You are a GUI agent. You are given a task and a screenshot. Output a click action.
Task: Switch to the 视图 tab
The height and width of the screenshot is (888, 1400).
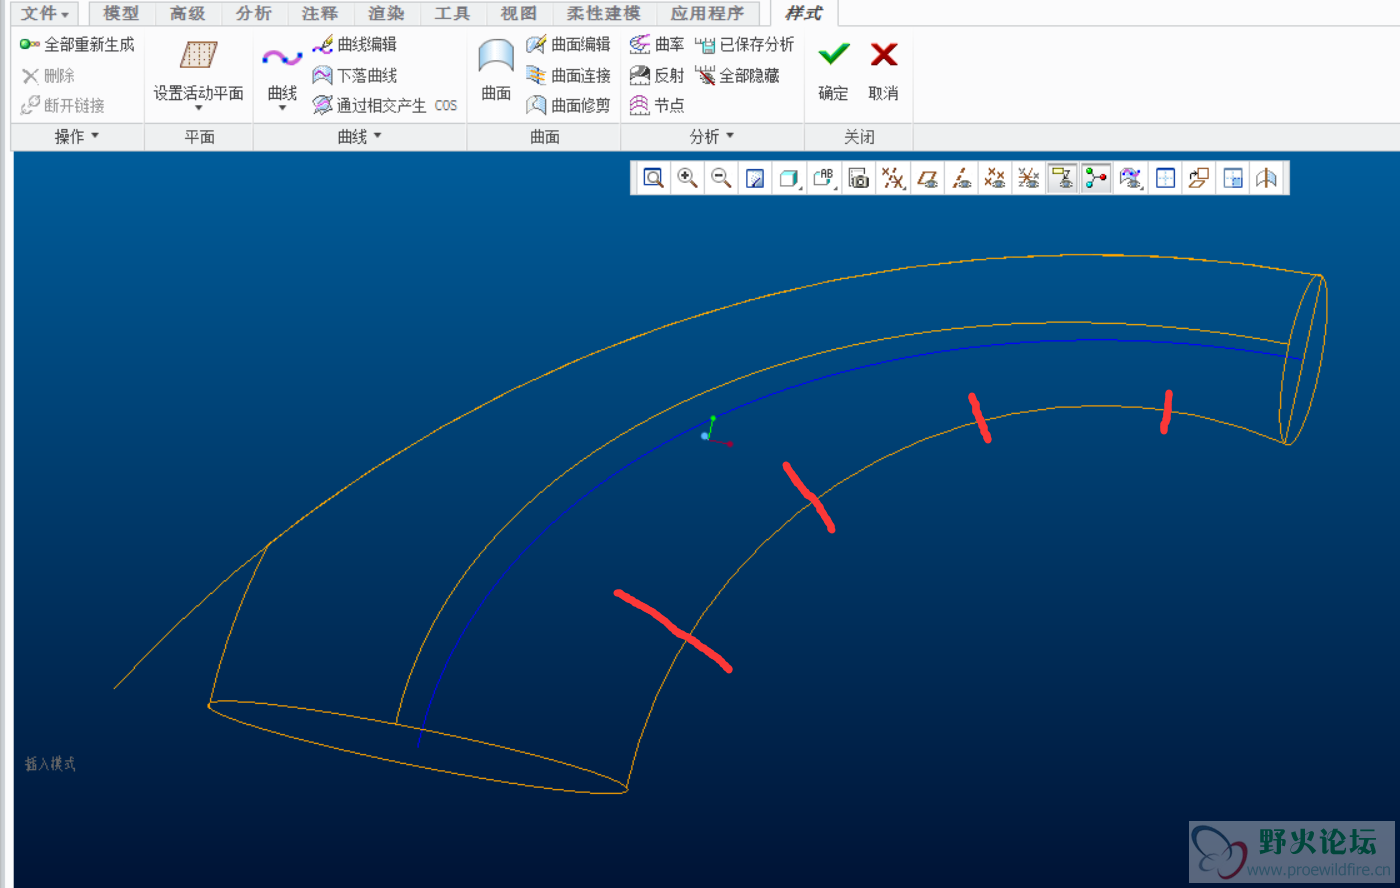point(518,13)
